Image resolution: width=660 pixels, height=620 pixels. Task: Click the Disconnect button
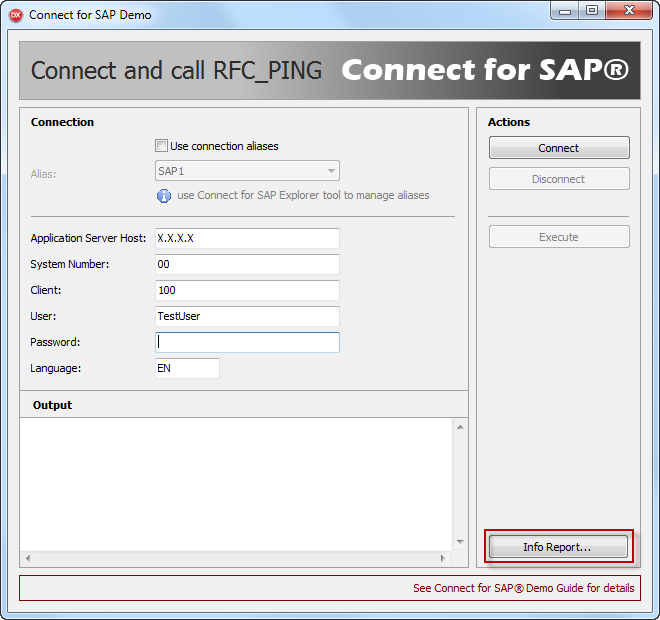(559, 179)
